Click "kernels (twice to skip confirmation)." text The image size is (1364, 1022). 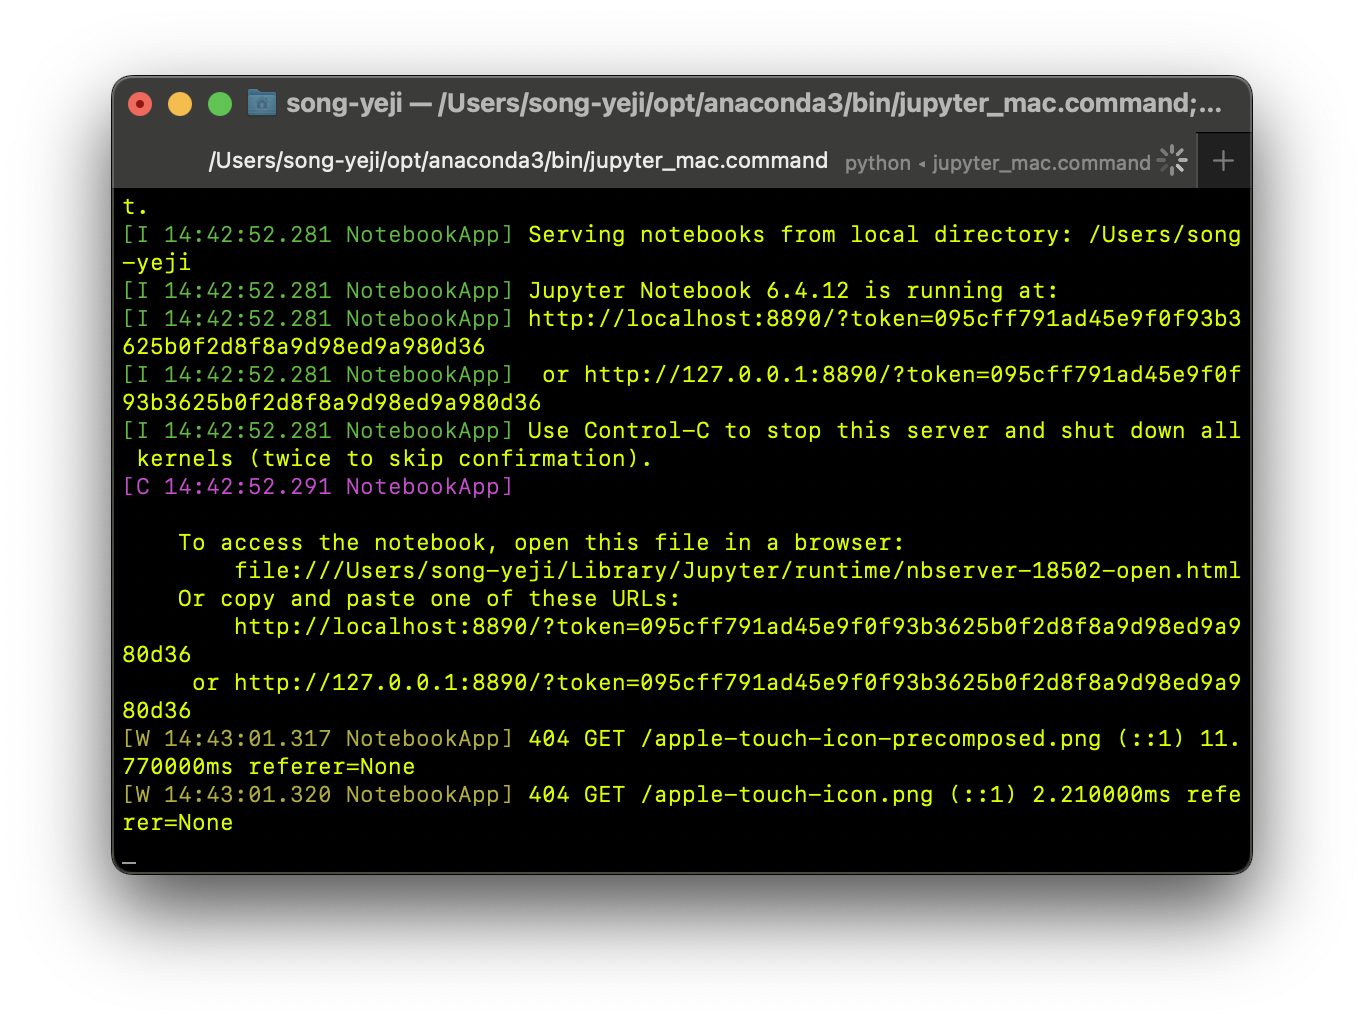(394, 459)
